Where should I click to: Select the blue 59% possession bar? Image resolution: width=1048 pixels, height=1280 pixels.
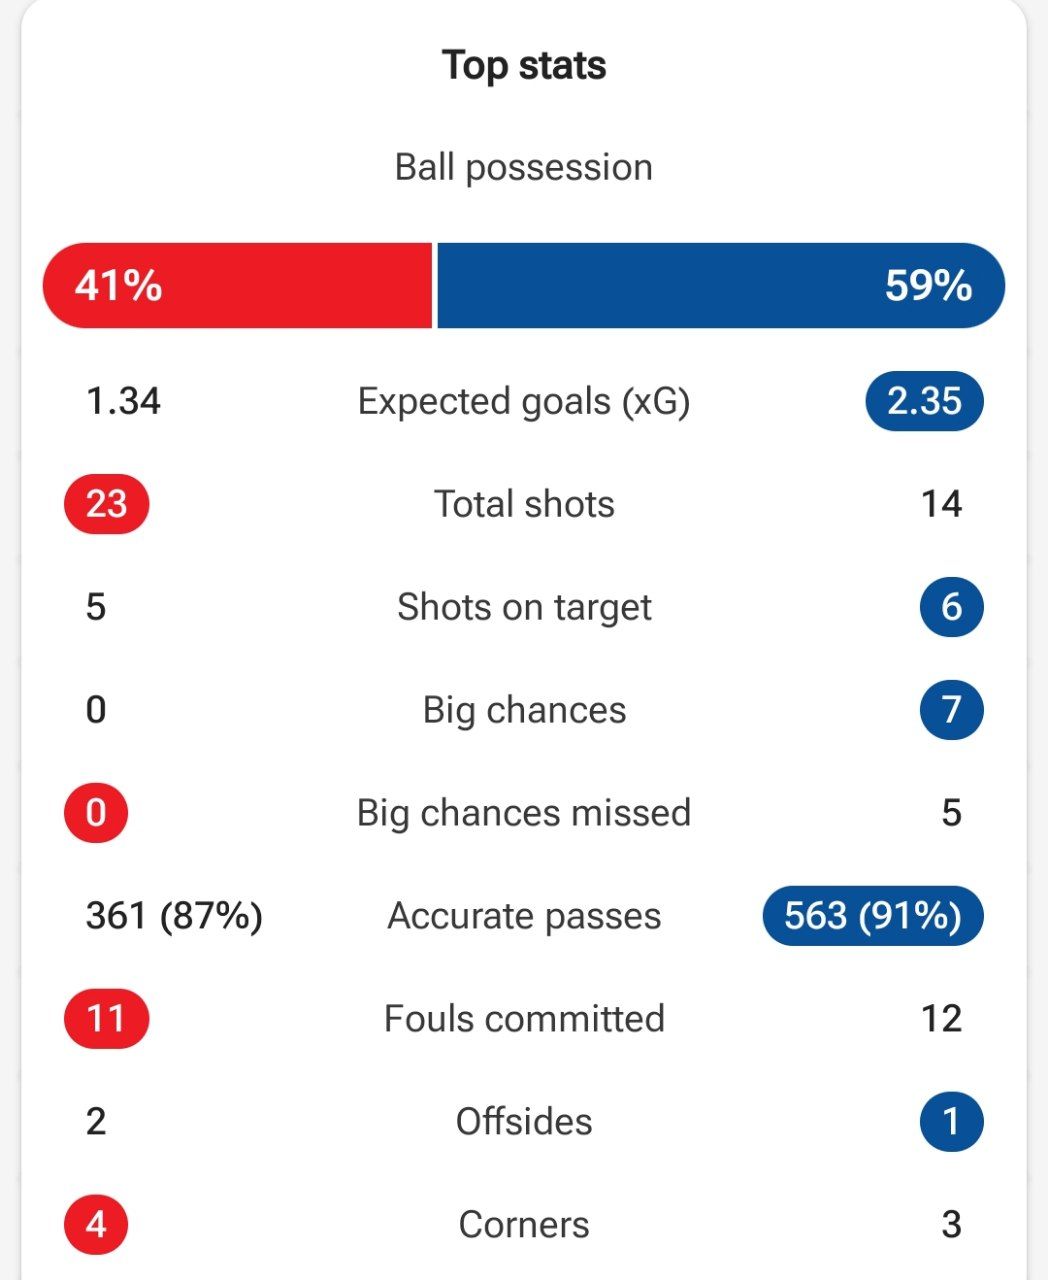(721, 285)
